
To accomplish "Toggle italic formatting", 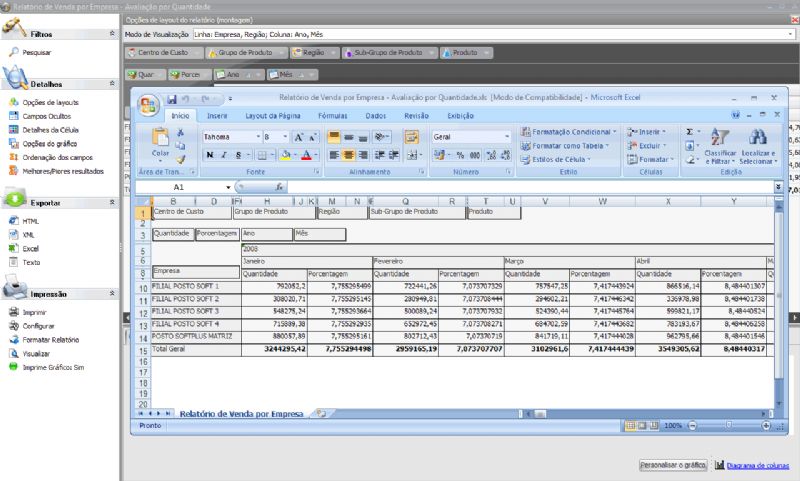I will coord(223,155).
